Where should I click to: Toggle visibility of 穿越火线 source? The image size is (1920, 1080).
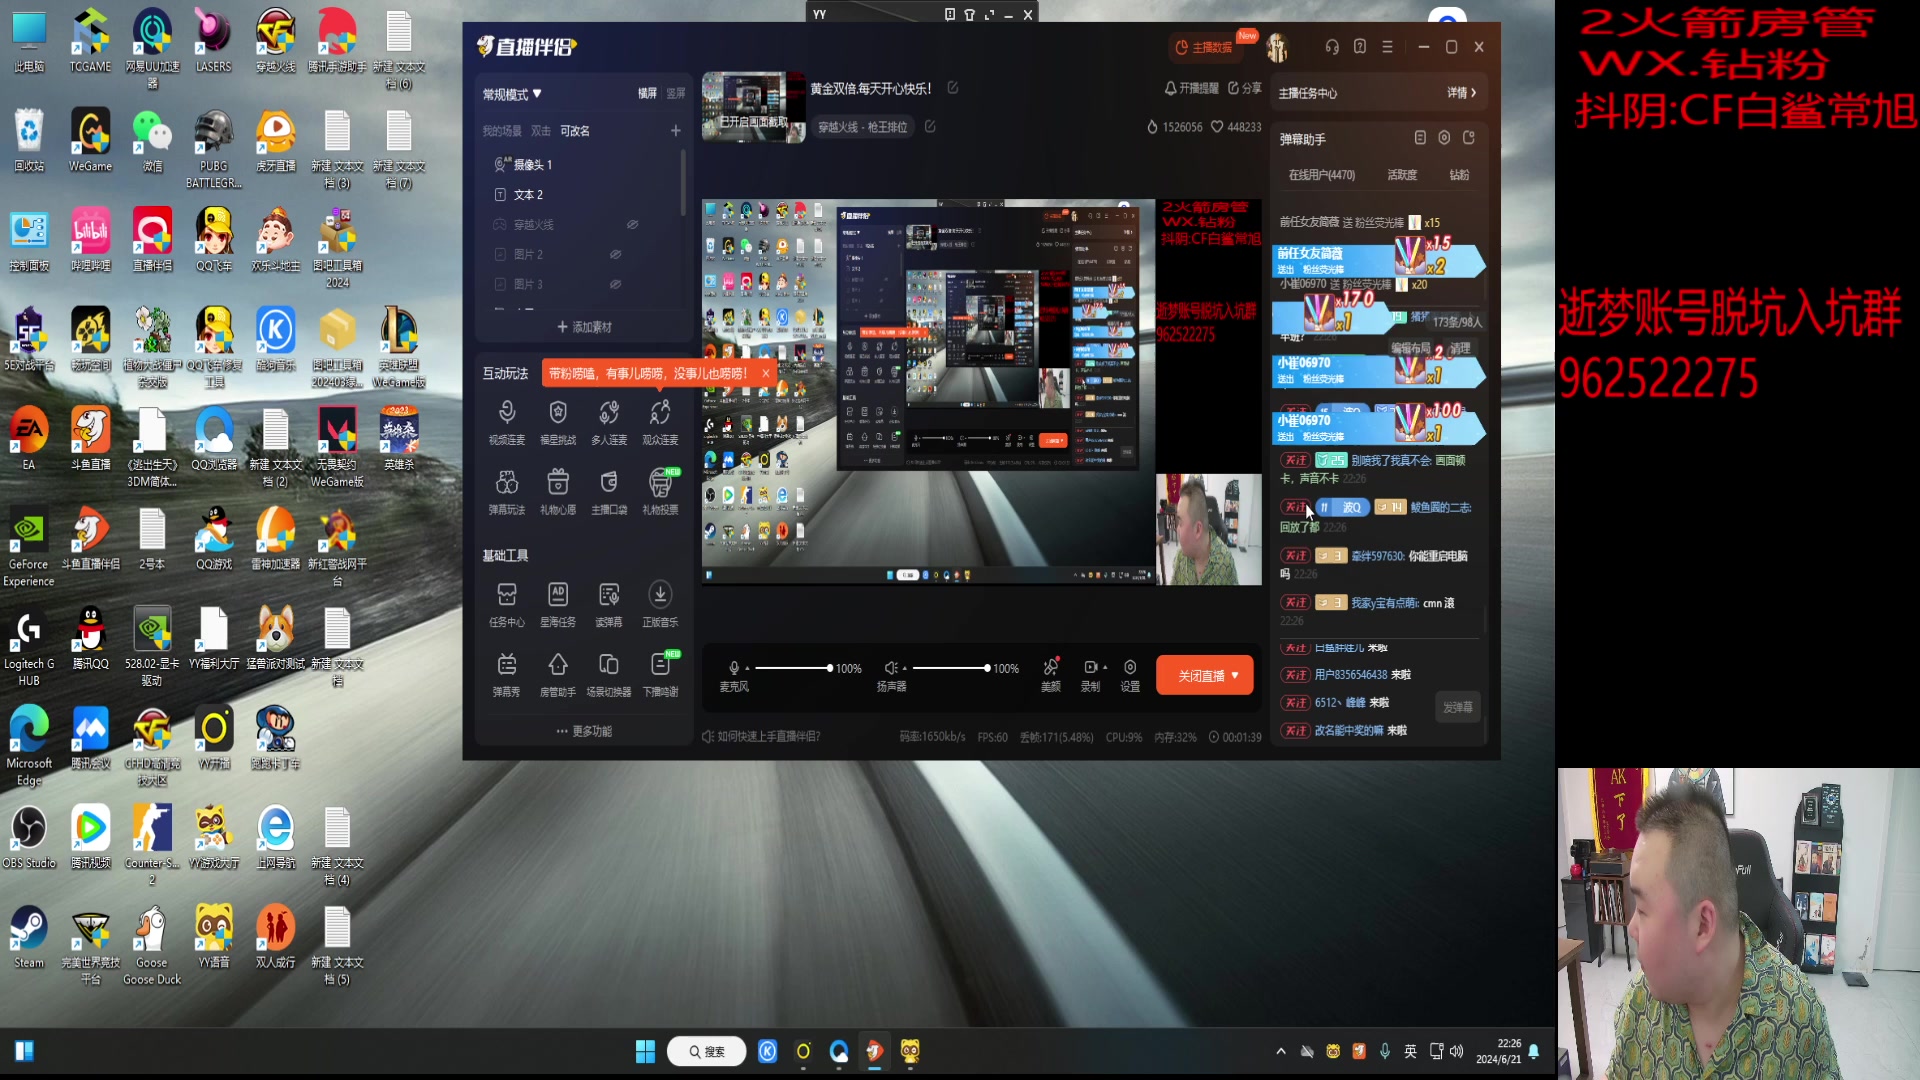click(632, 225)
